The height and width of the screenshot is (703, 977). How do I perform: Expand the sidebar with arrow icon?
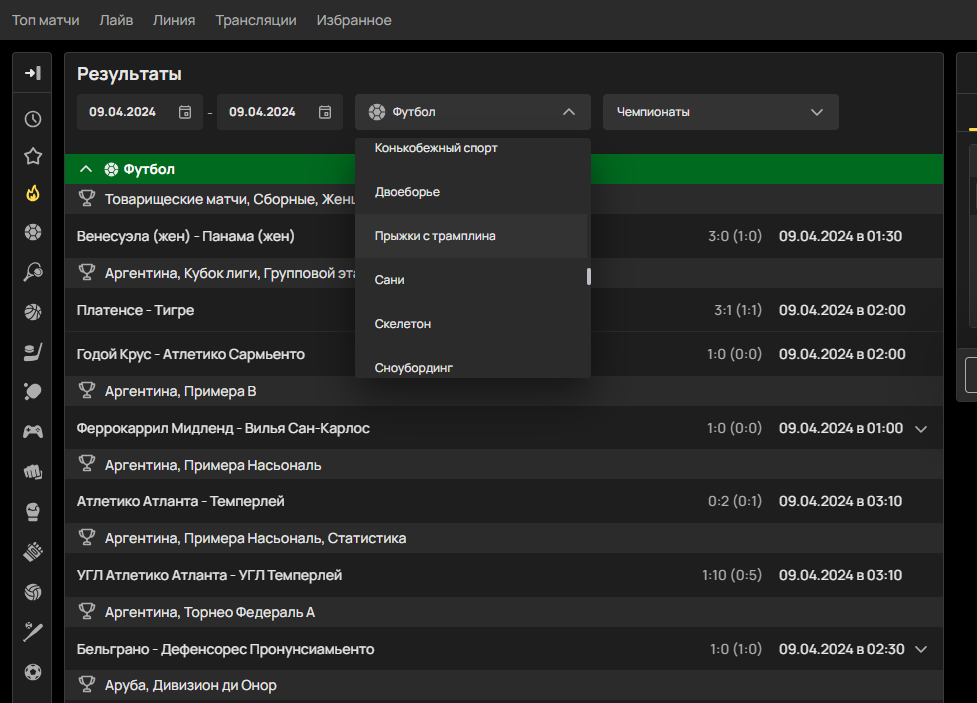33,73
